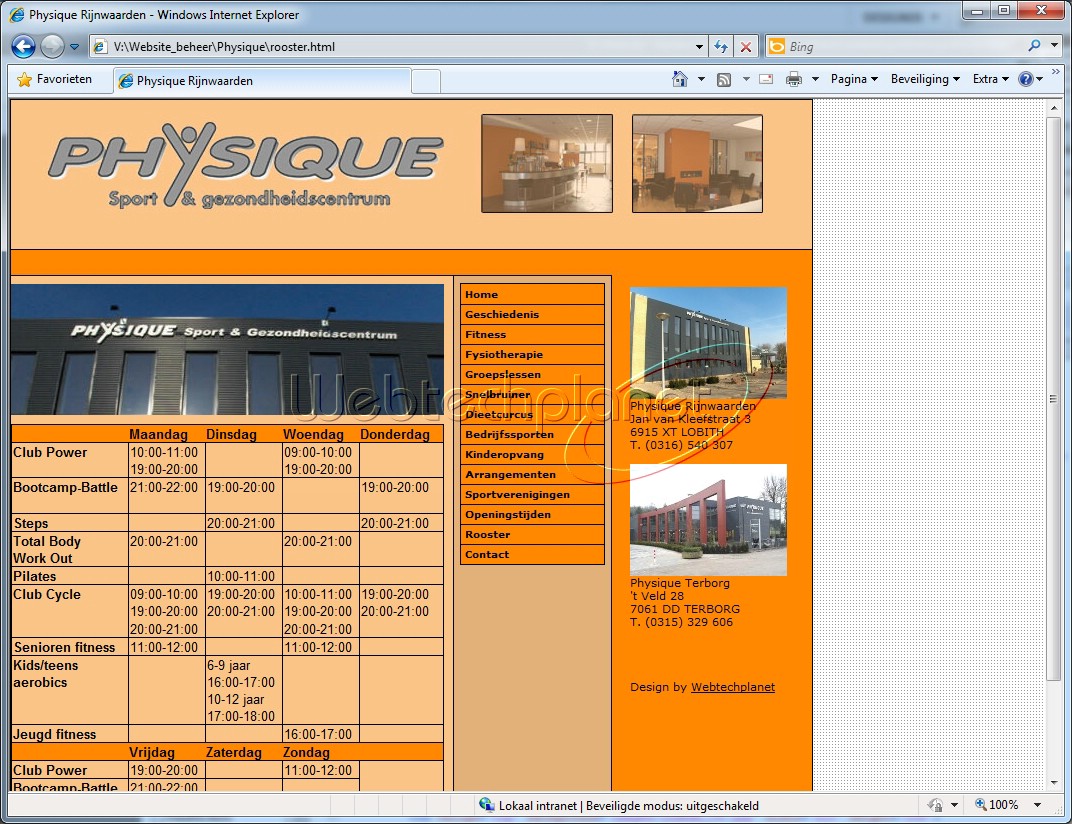
Task: Click the Help question mark icon
Action: 1026,79
